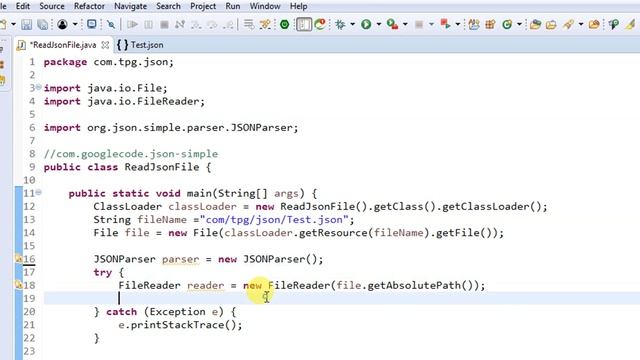Image resolution: width=640 pixels, height=360 pixels.
Task: Open the Help menu
Action: point(298,7)
